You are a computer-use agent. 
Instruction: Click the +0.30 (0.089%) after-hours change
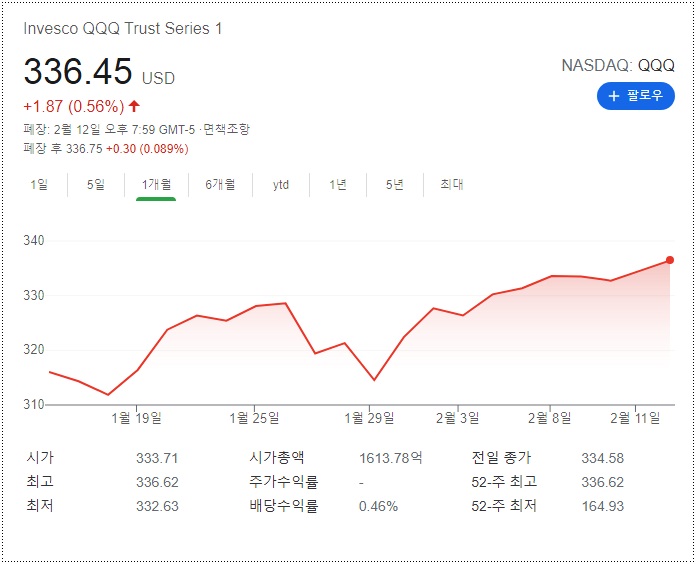click(x=147, y=149)
